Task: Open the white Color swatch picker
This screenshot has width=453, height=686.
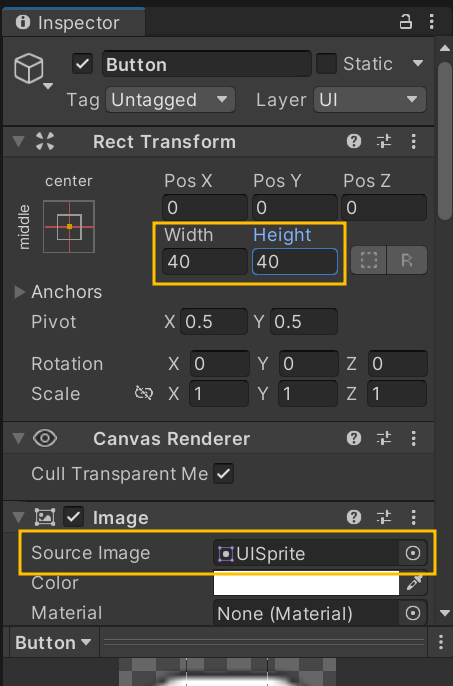Action: pos(306,583)
